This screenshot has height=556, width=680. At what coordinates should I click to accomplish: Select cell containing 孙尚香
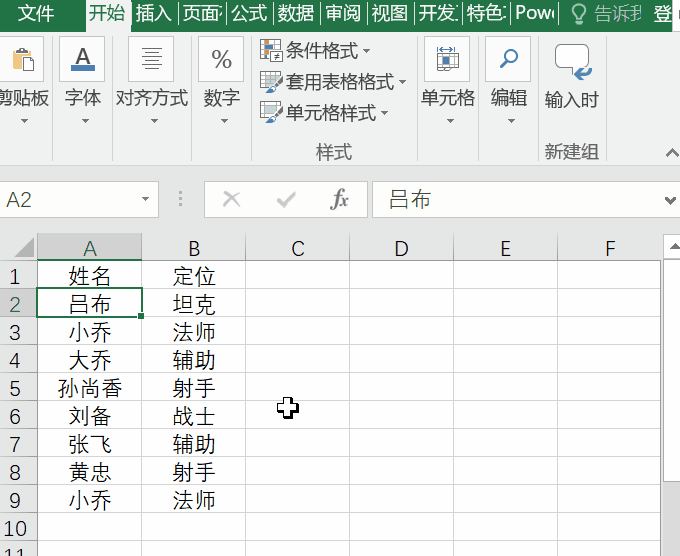[89, 388]
